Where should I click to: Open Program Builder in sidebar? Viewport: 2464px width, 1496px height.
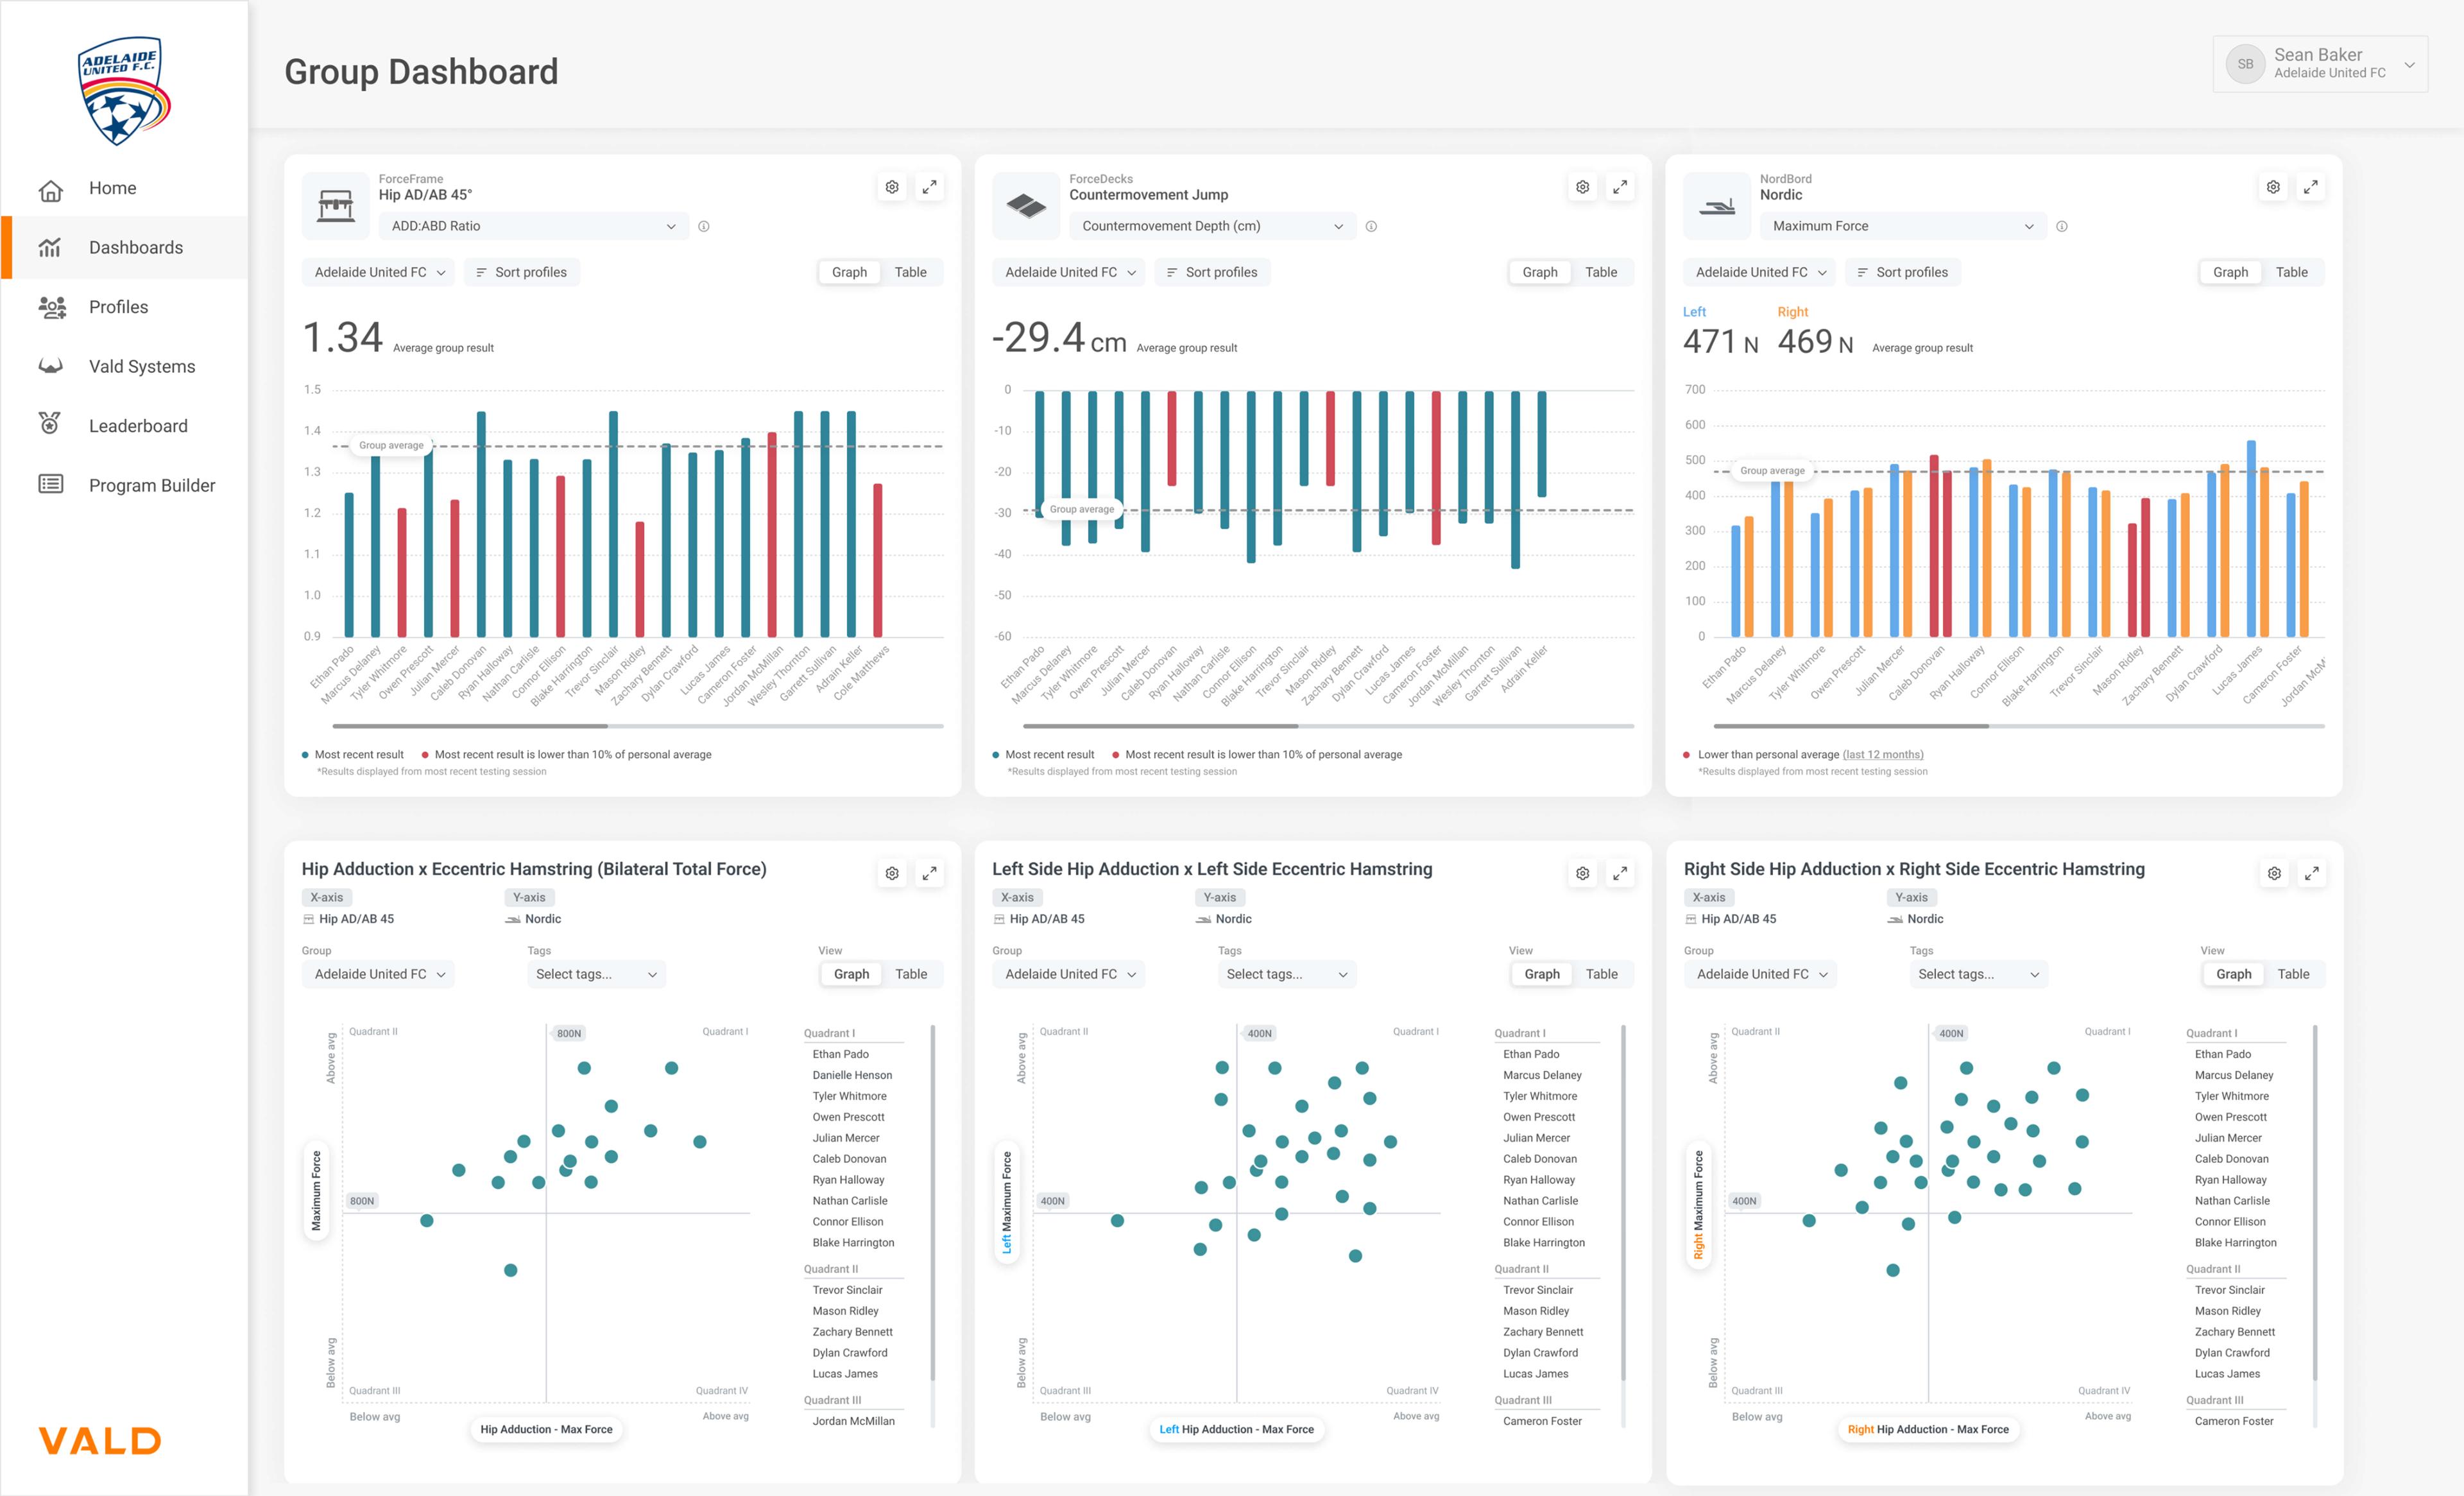point(125,485)
